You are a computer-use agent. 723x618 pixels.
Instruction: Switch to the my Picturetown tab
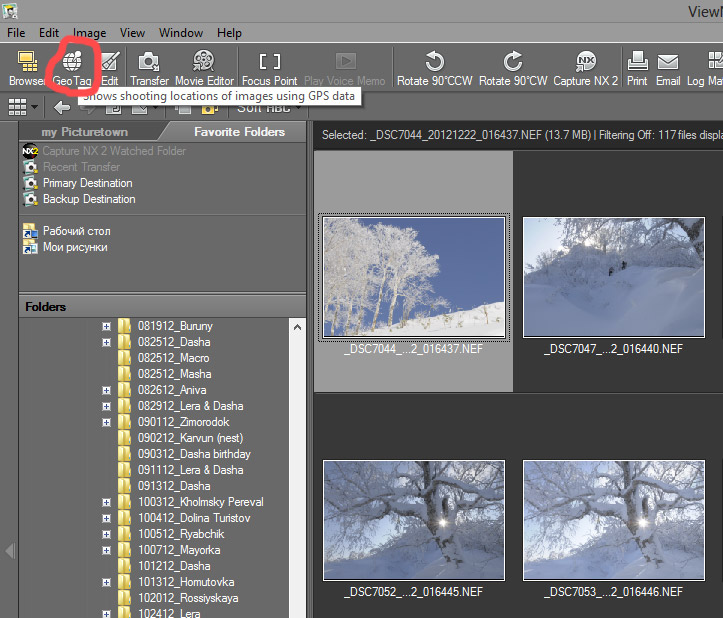[85, 132]
